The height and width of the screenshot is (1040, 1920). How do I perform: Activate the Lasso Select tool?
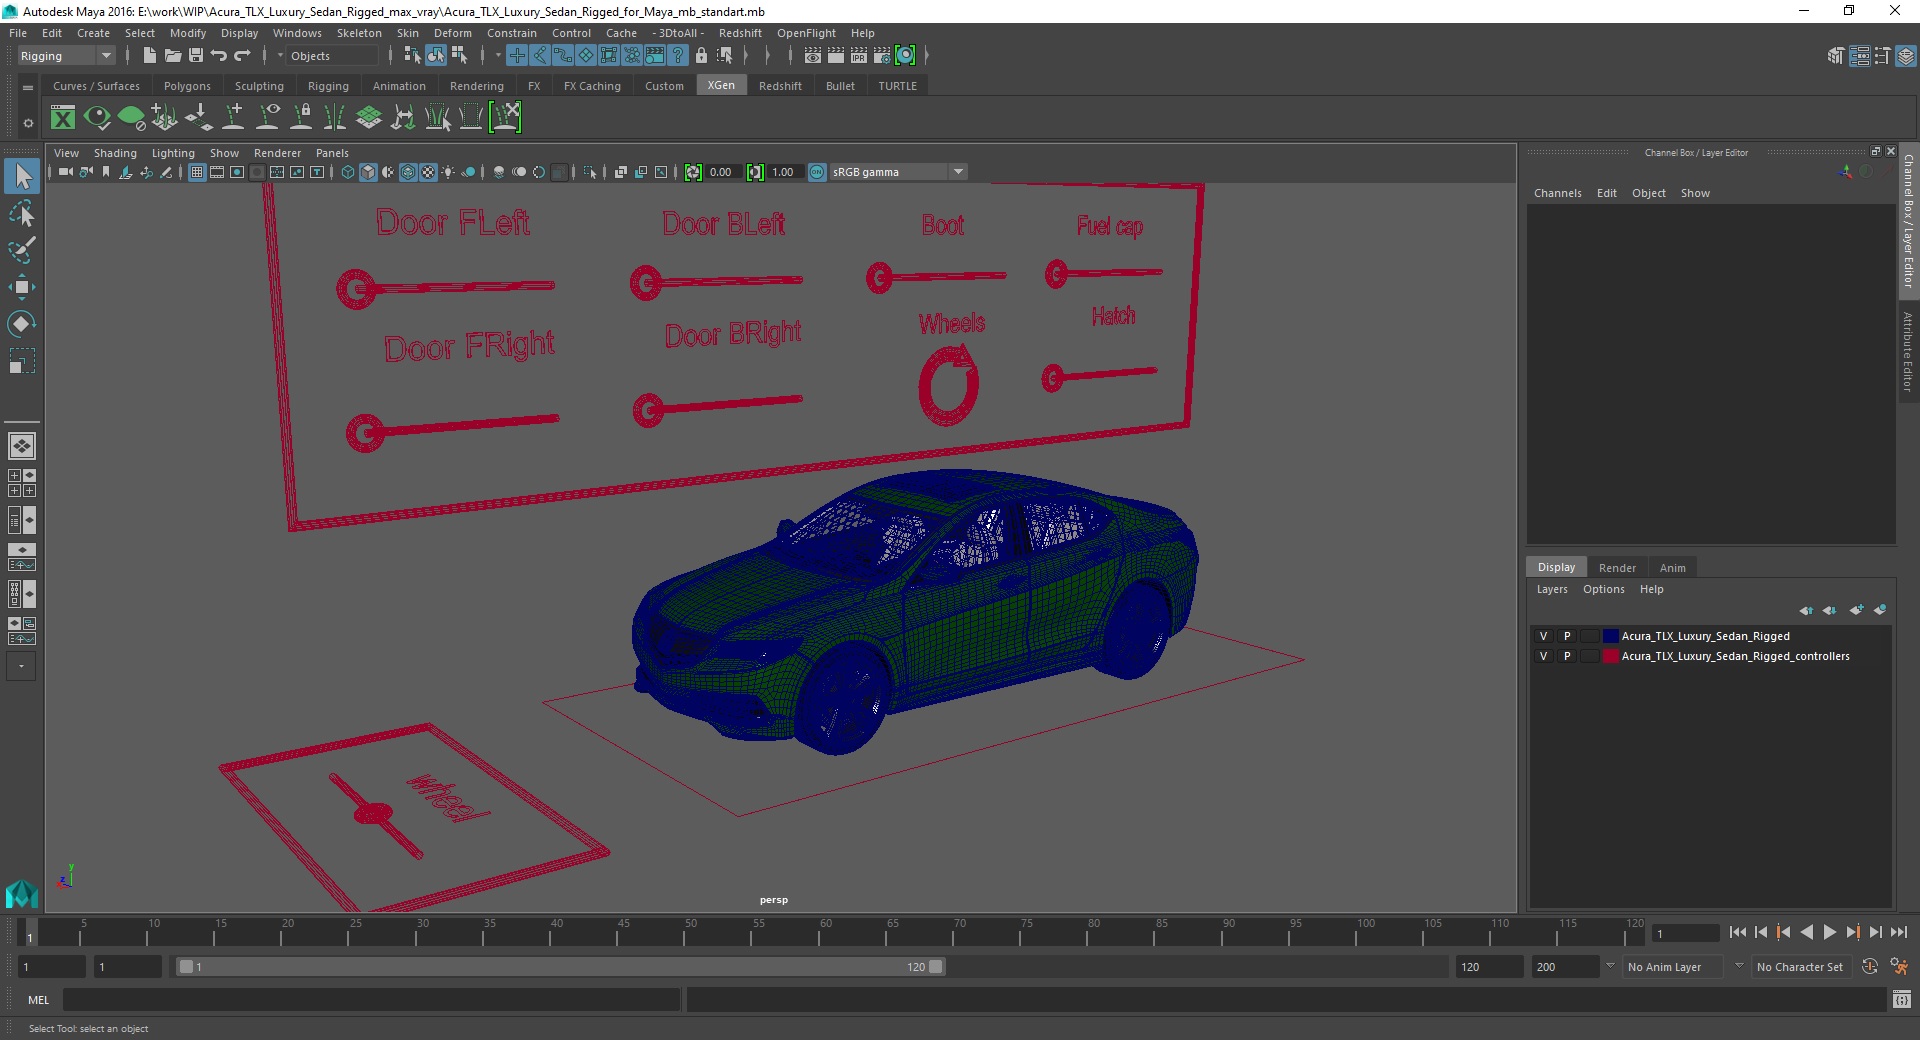coord(22,214)
